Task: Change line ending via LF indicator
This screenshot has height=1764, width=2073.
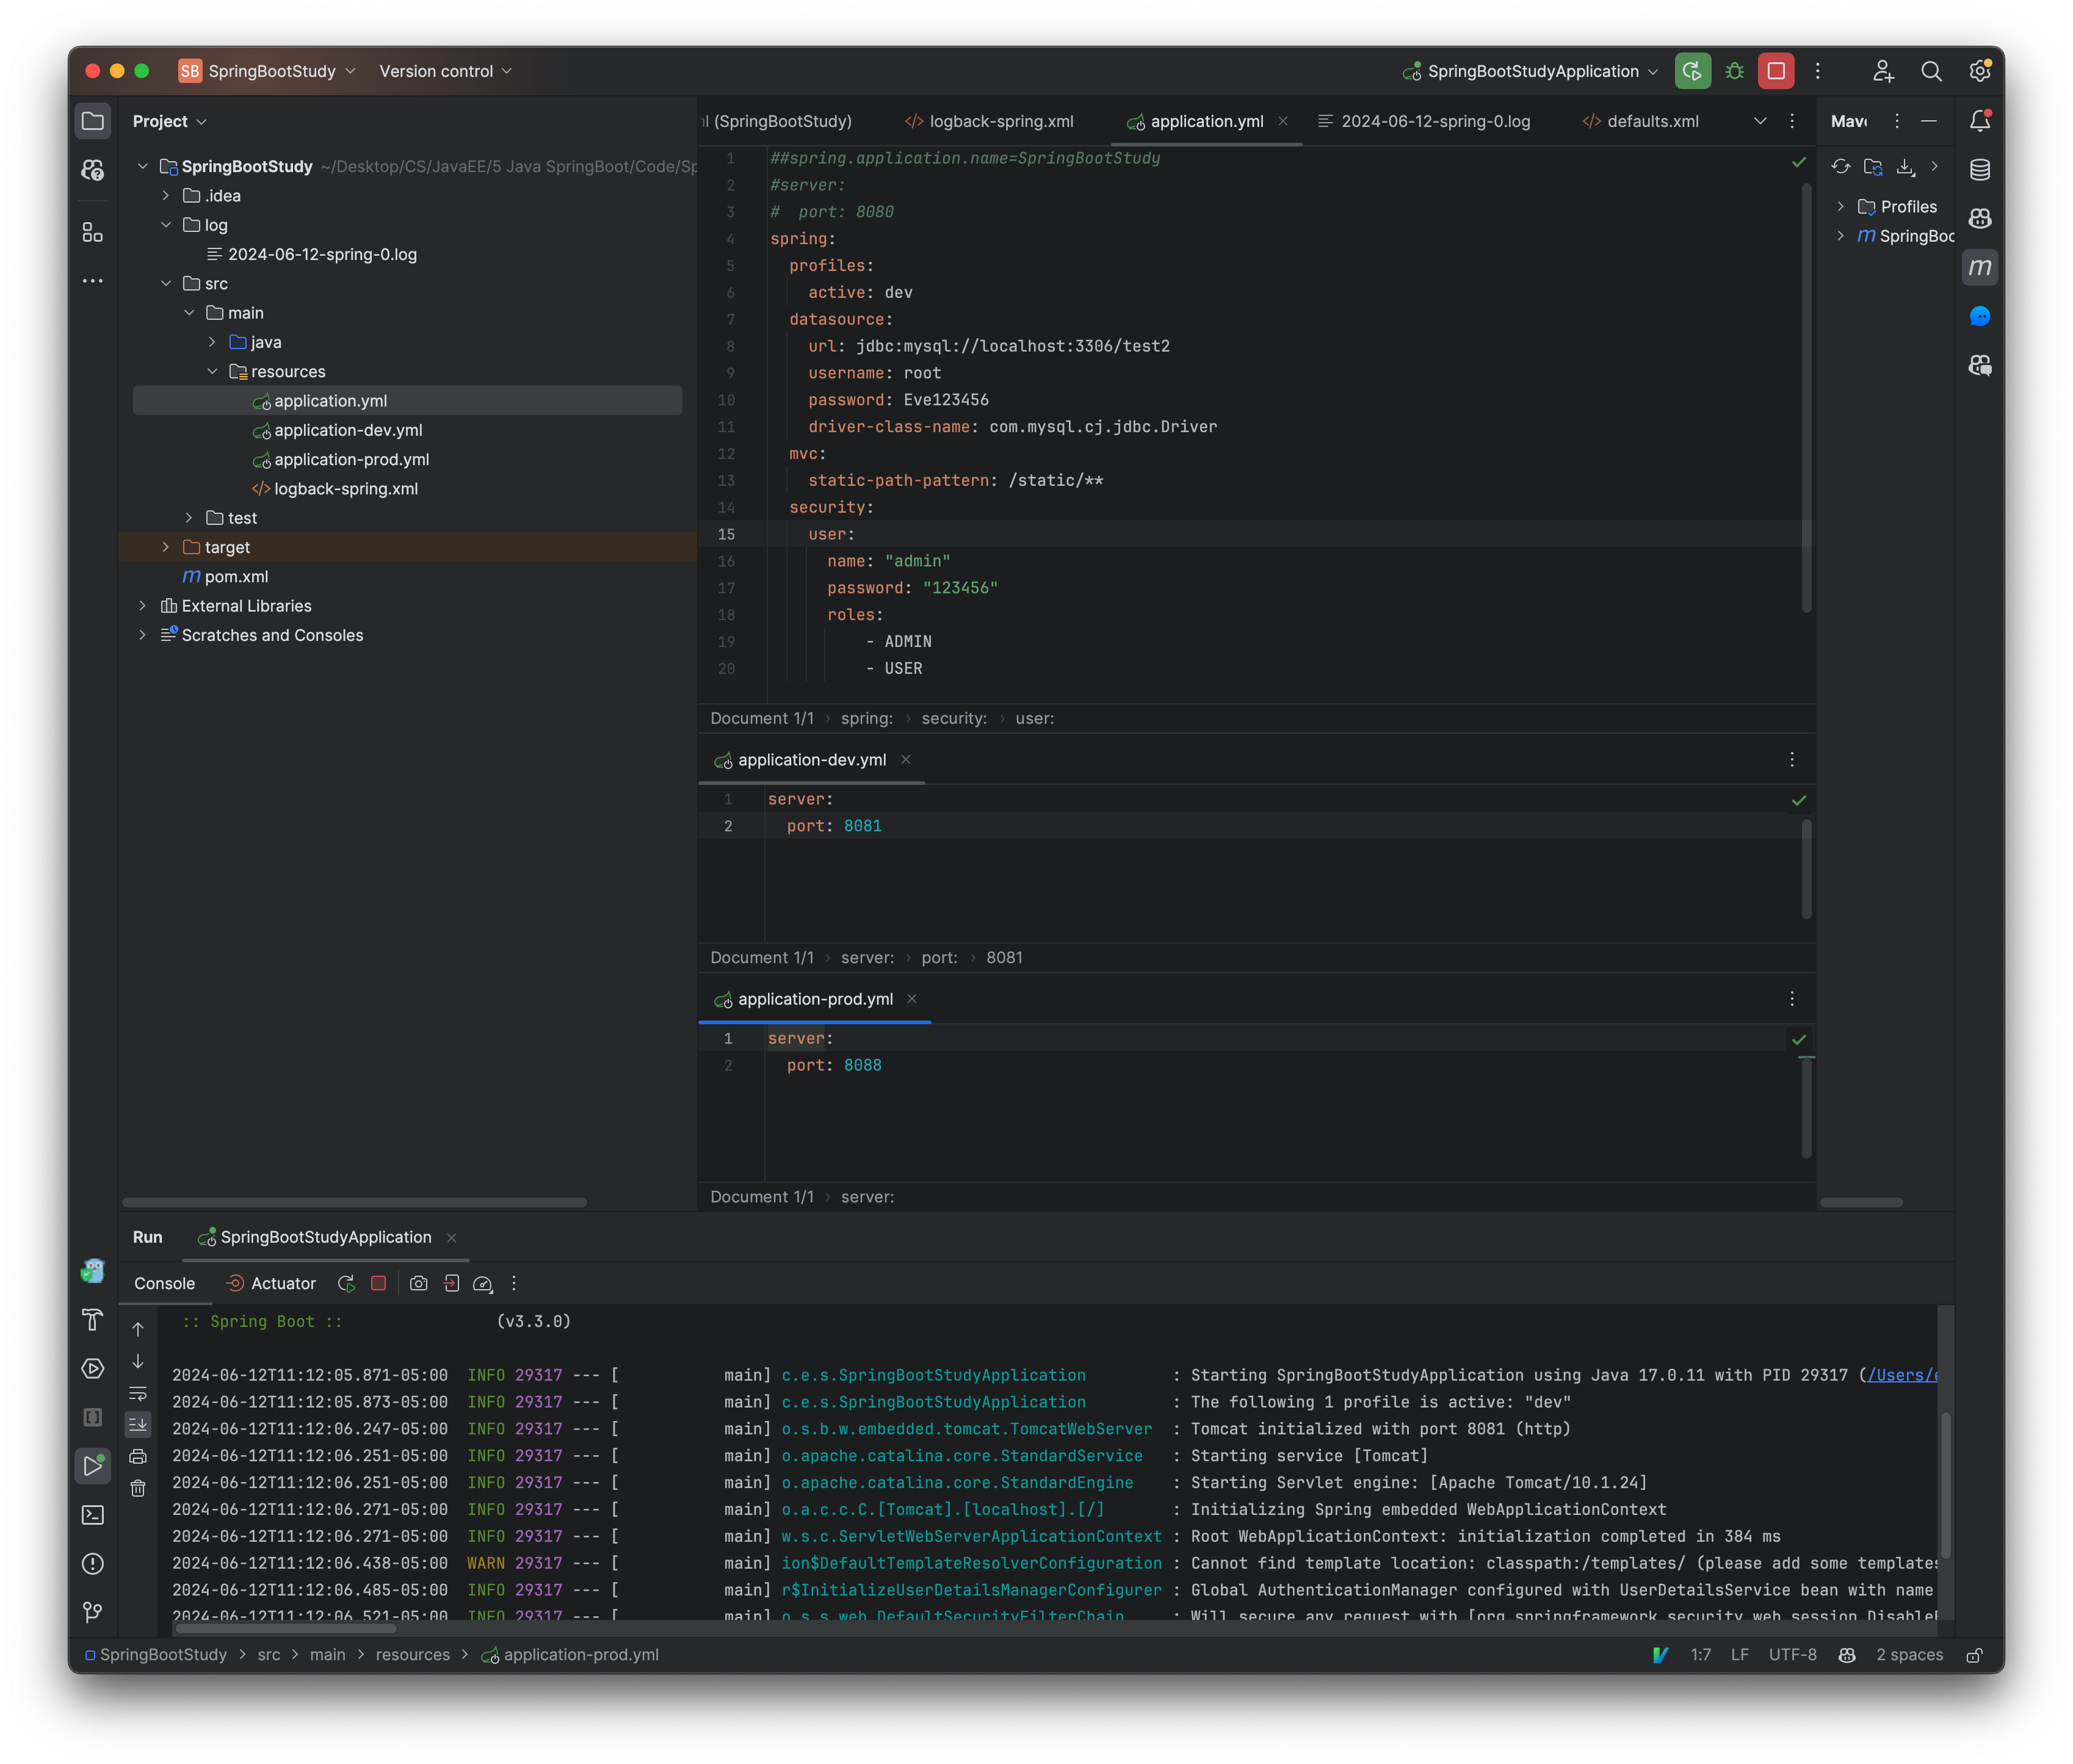Action: [1740, 1655]
